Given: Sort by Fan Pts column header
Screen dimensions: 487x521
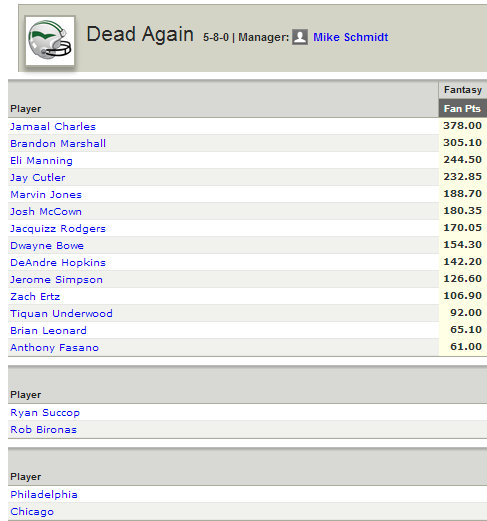Looking at the screenshot, I should [462, 109].
